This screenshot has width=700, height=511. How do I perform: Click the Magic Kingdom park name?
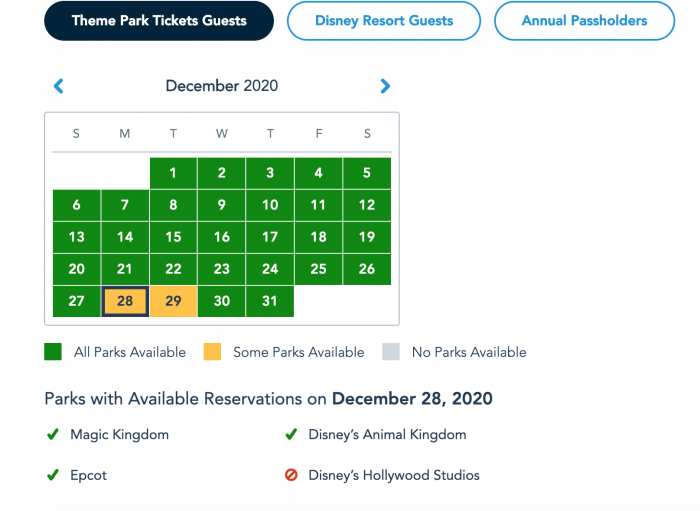pyautogui.click(x=120, y=435)
